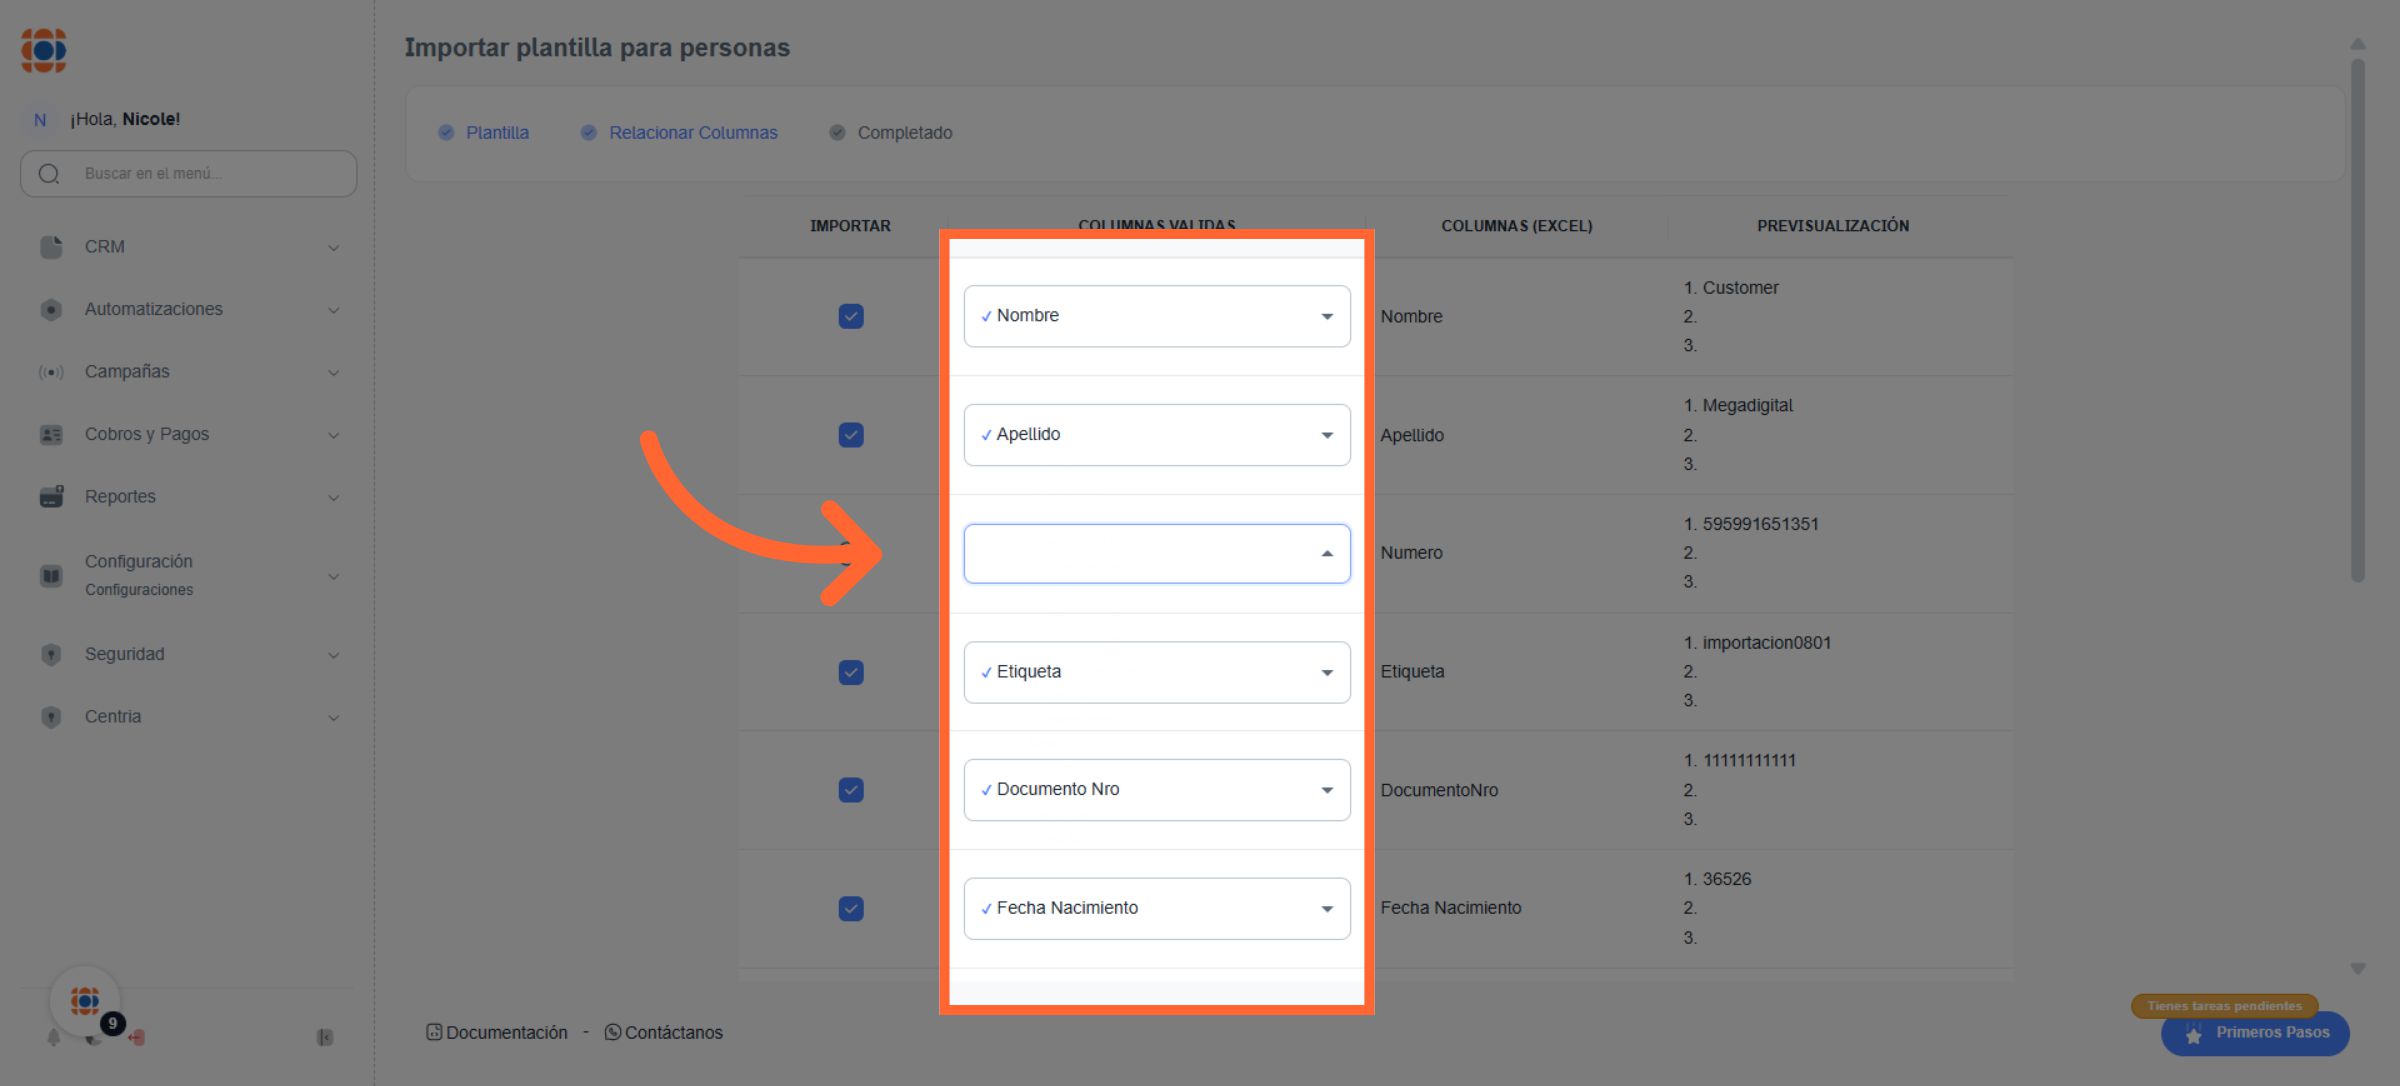Click the red logout icon
The width and height of the screenshot is (2400, 1086).
click(137, 1037)
